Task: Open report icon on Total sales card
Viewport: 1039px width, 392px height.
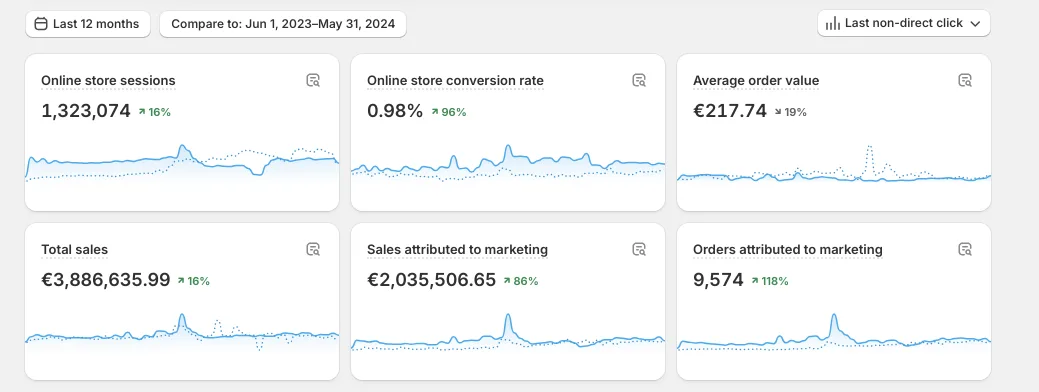Action: pos(313,250)
